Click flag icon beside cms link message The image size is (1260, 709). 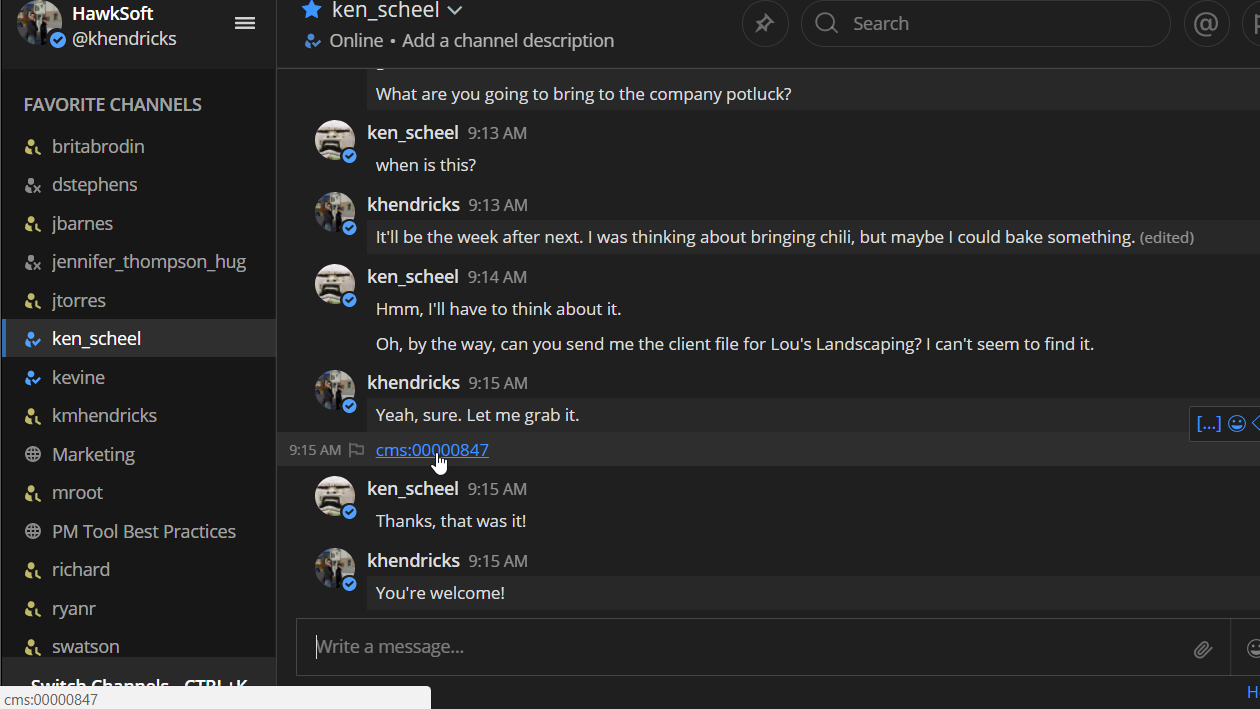point(356,450)
